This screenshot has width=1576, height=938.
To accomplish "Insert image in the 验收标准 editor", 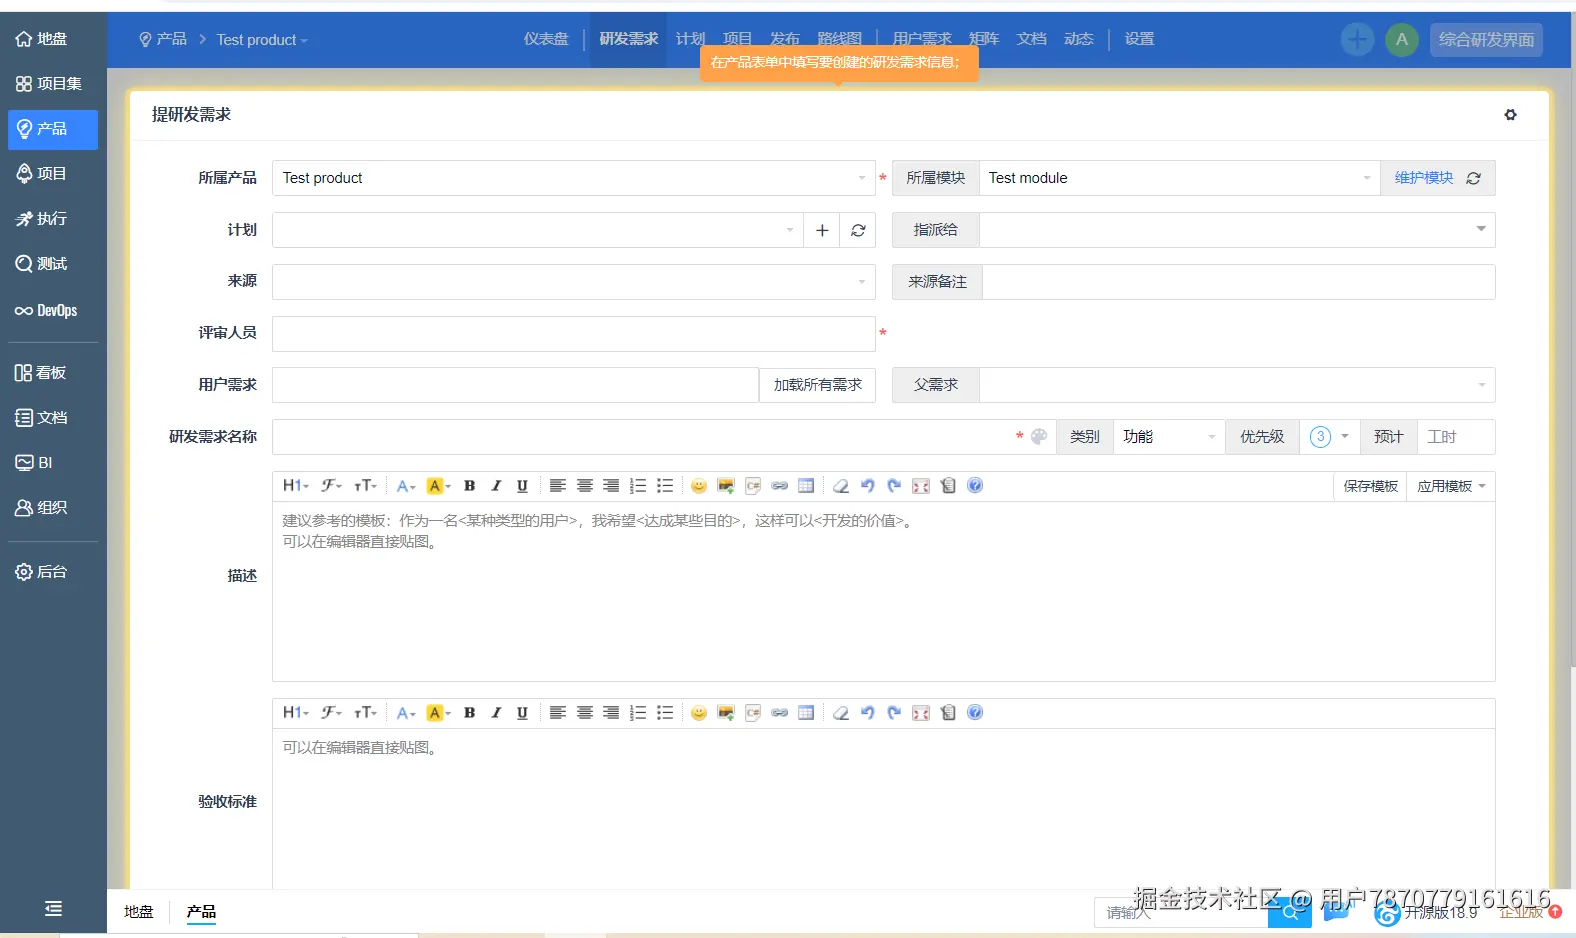I will 726,713.
